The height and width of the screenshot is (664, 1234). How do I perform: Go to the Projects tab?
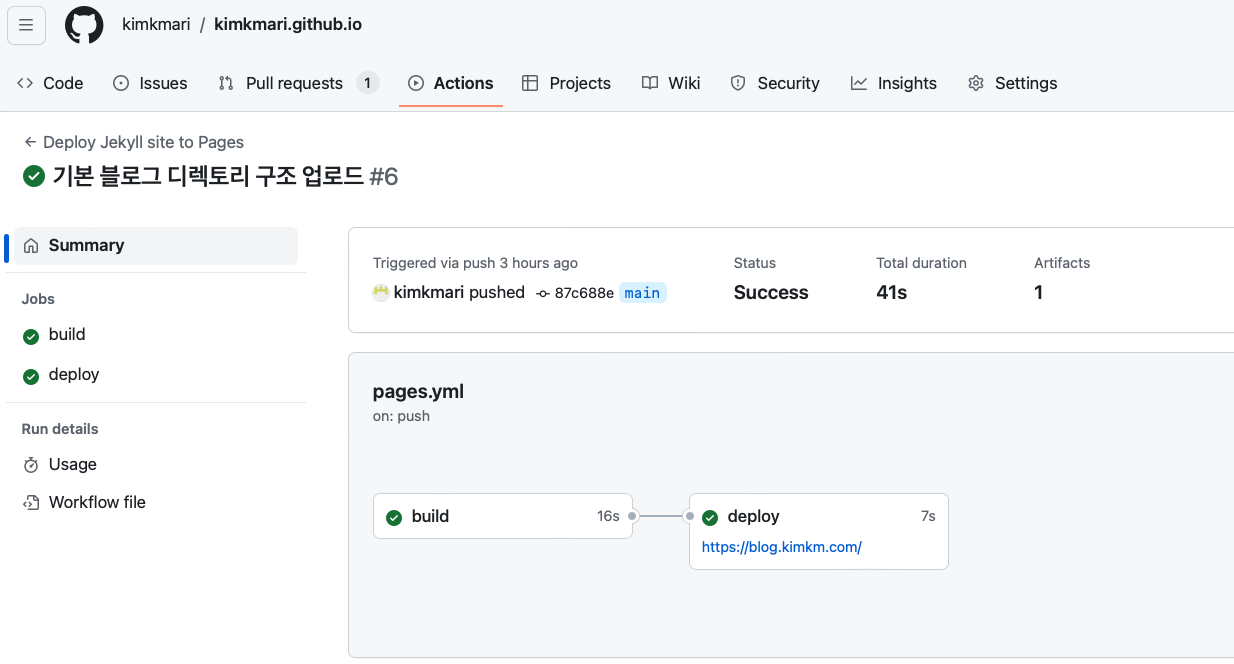click(566, 83)
